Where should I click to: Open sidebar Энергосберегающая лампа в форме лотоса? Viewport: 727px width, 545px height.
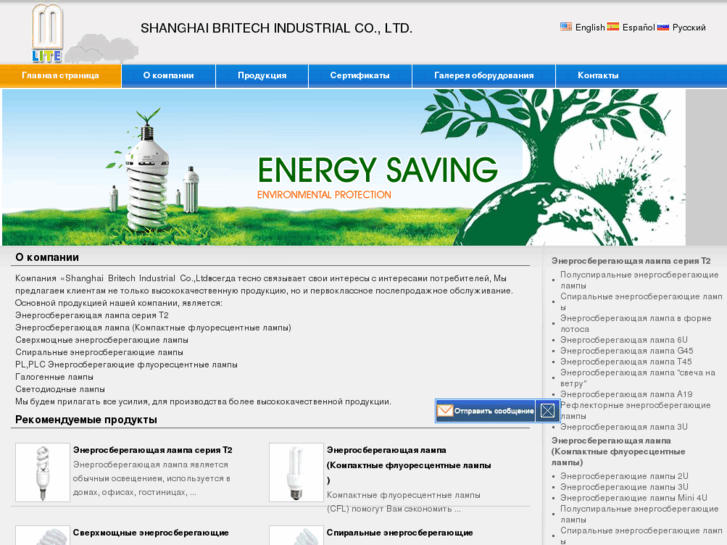point(635,323)
